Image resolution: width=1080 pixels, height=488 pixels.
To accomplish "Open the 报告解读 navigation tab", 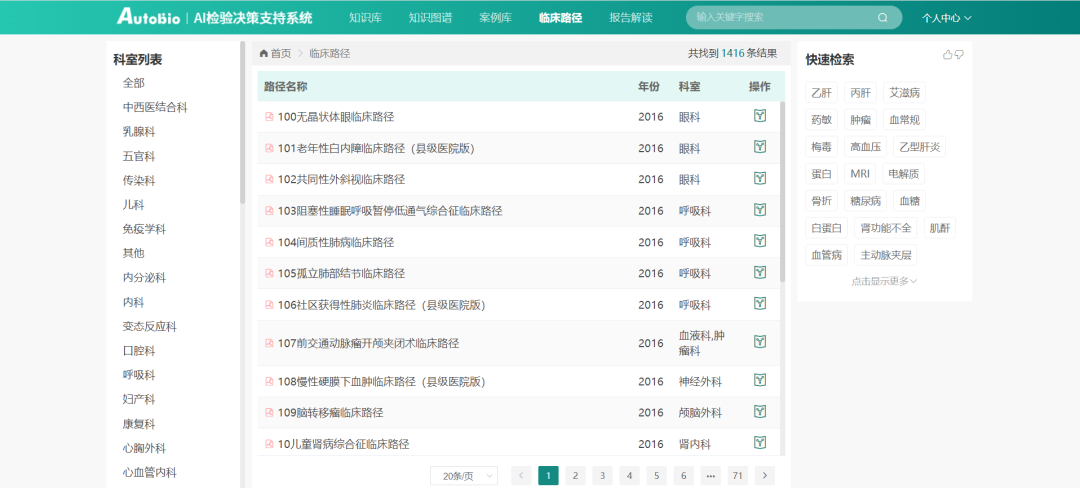I will click(630, 18).
